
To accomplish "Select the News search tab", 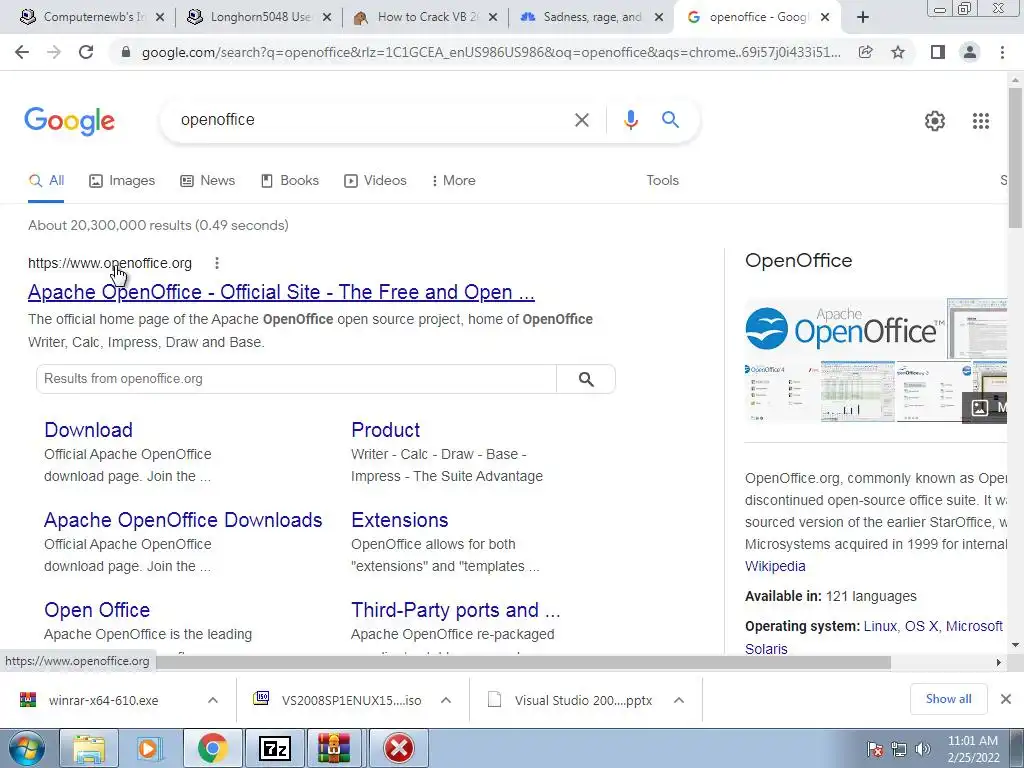I will click(x=208, y=181).
